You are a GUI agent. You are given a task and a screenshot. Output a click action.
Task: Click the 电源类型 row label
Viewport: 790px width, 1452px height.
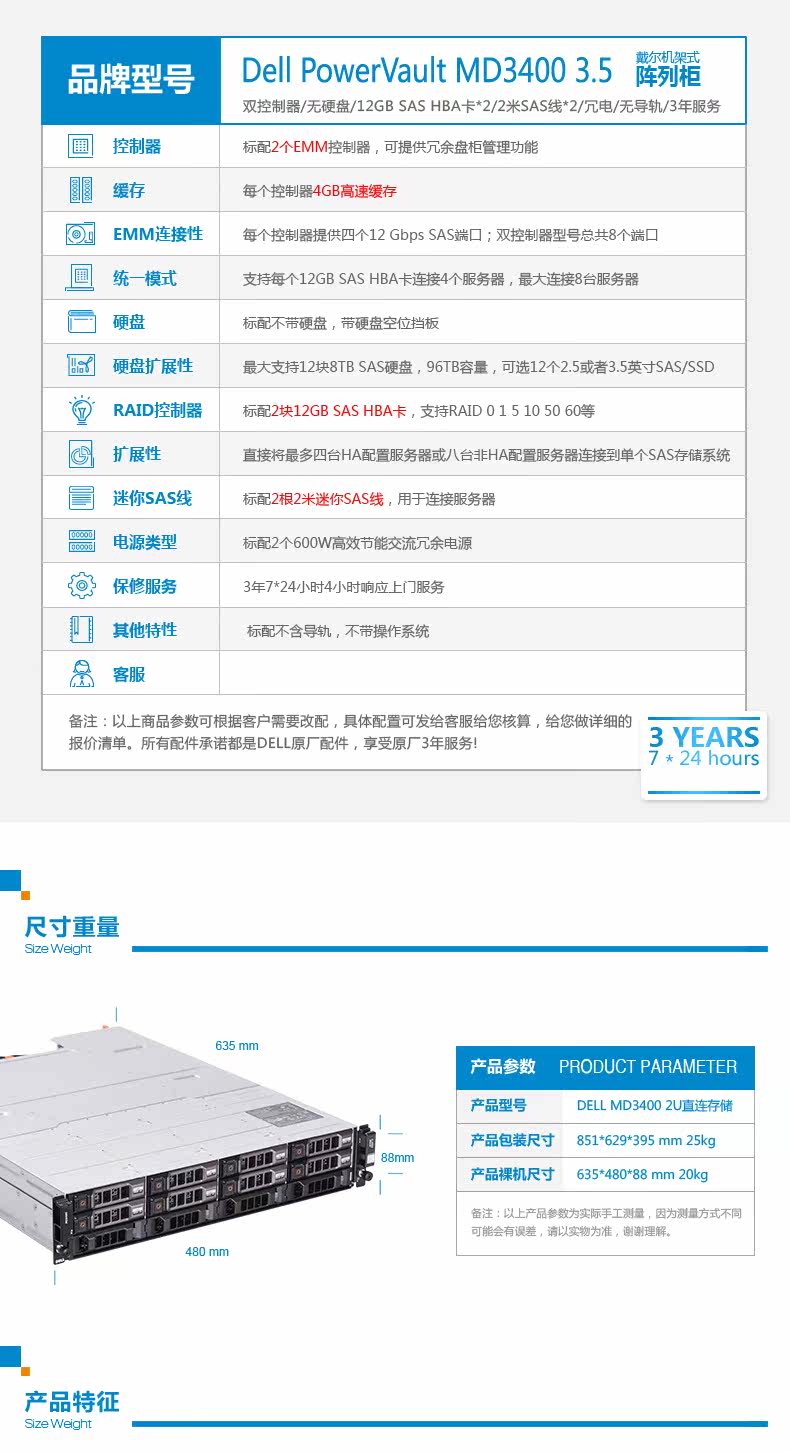[x=145, y=542]
